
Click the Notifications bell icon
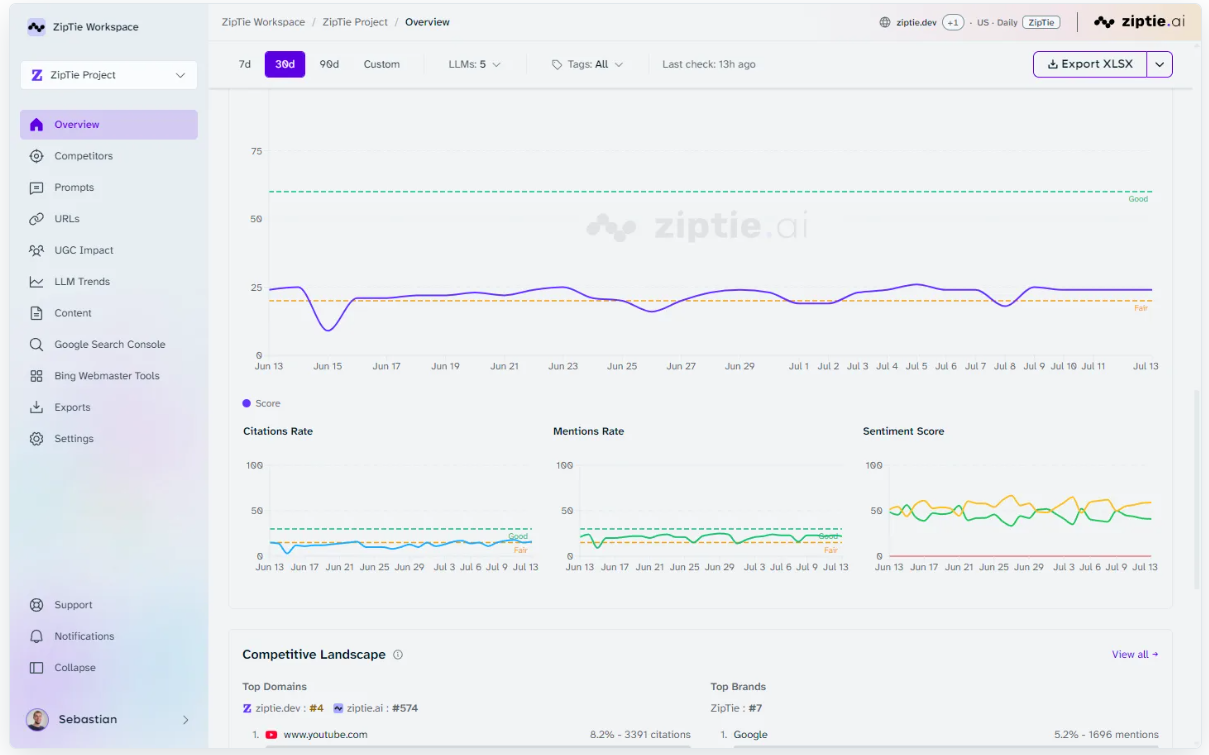[x=37, y=636]
